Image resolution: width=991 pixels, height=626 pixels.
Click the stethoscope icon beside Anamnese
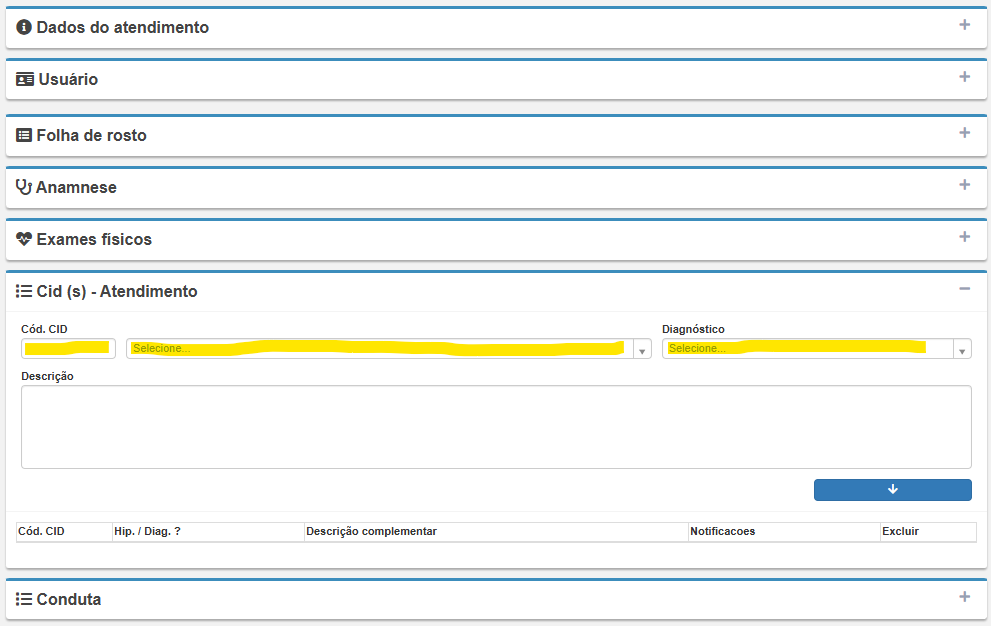click(24, 188)
